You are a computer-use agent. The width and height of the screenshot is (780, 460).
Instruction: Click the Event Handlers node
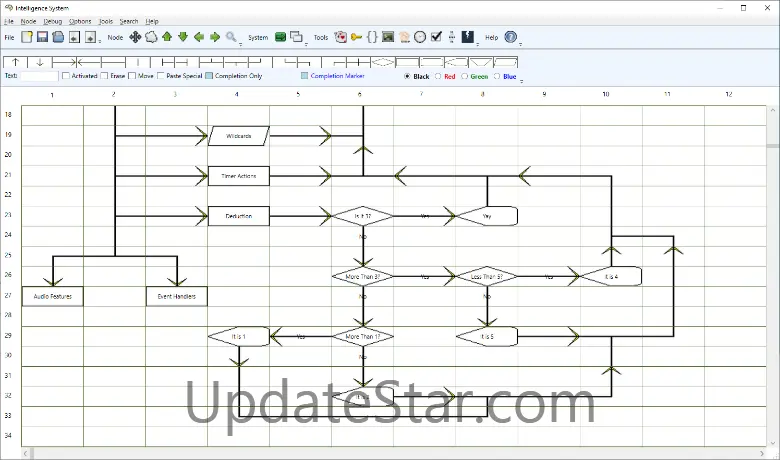tap(177, 296)
